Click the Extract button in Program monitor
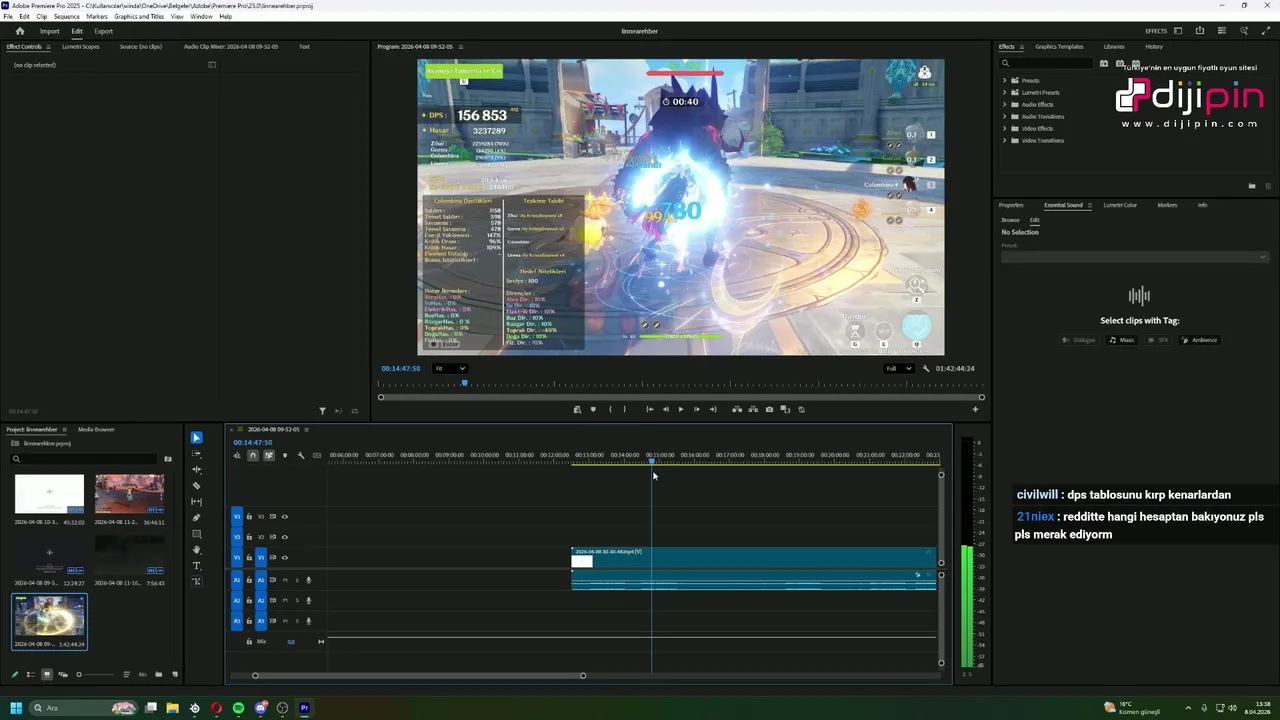 pos(753,409)
